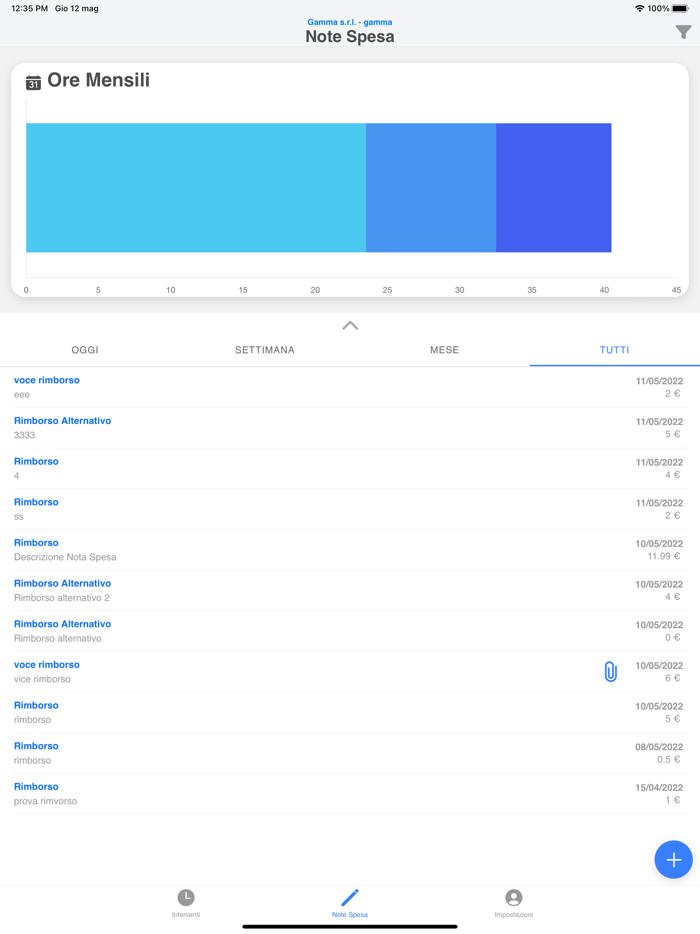Open Rimborso entry 'ss'
The width and height of the screenshot is (700, 934).
point(350,509)
